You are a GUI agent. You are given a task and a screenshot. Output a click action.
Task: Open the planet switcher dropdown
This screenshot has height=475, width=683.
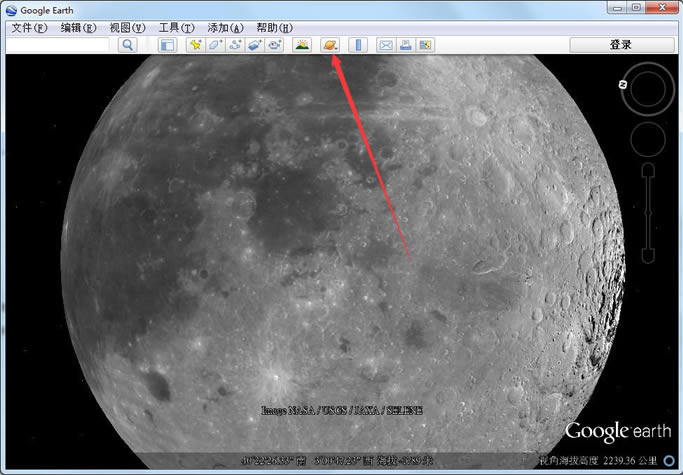(331, 45)
